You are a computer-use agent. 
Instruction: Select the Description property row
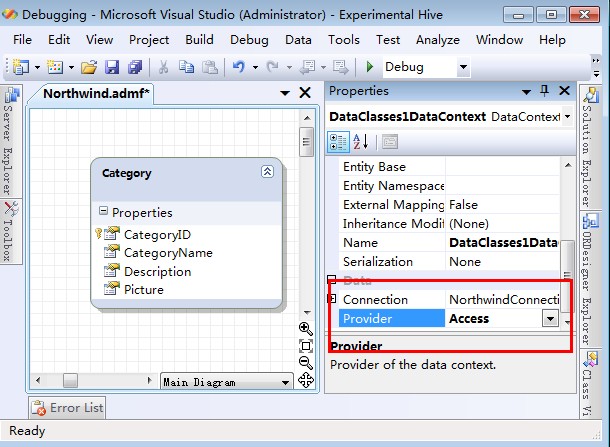pyautogui.click(x=157, y=272)
